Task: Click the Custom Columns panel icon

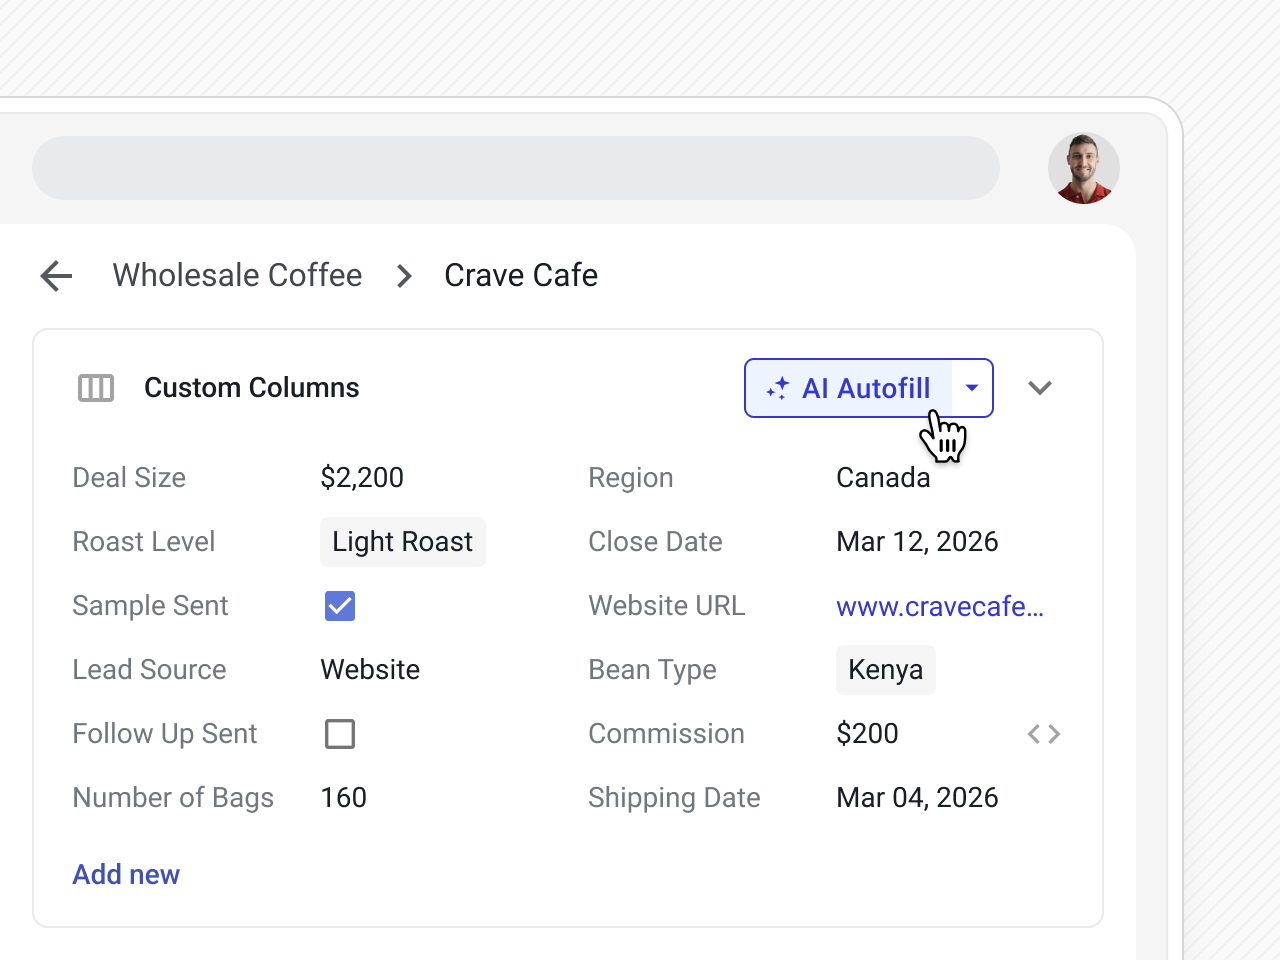Action: pos(96,388)
